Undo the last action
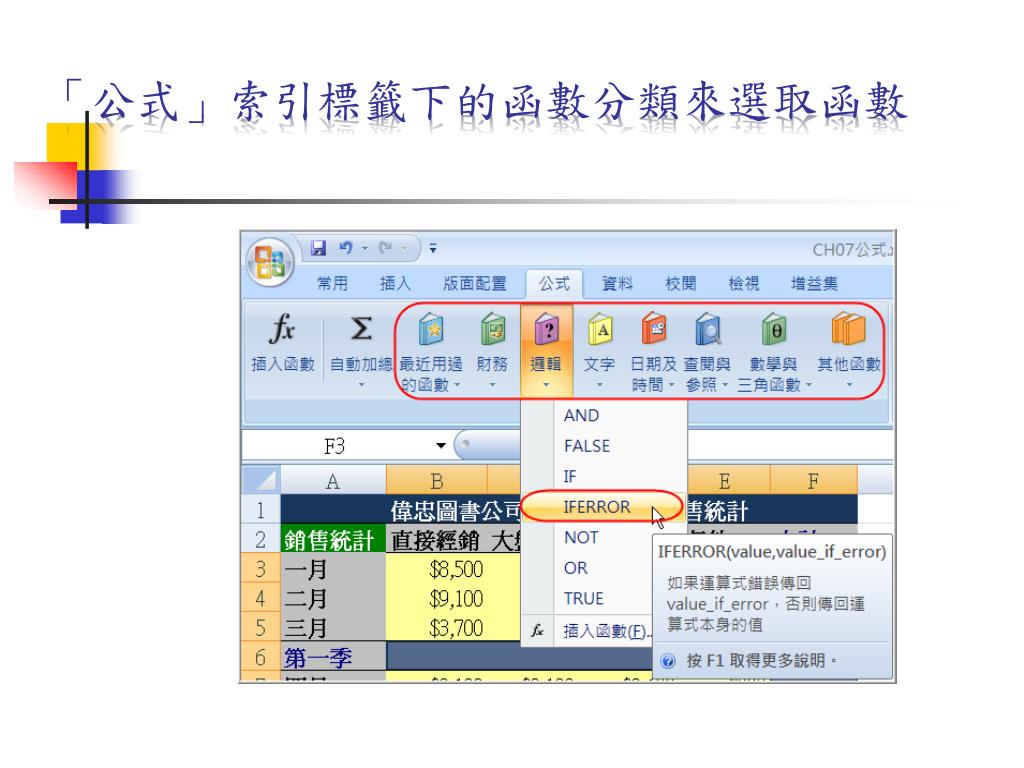Image resolution: width=1024 pixels, height=768 pixels. [x=345, y=248]
